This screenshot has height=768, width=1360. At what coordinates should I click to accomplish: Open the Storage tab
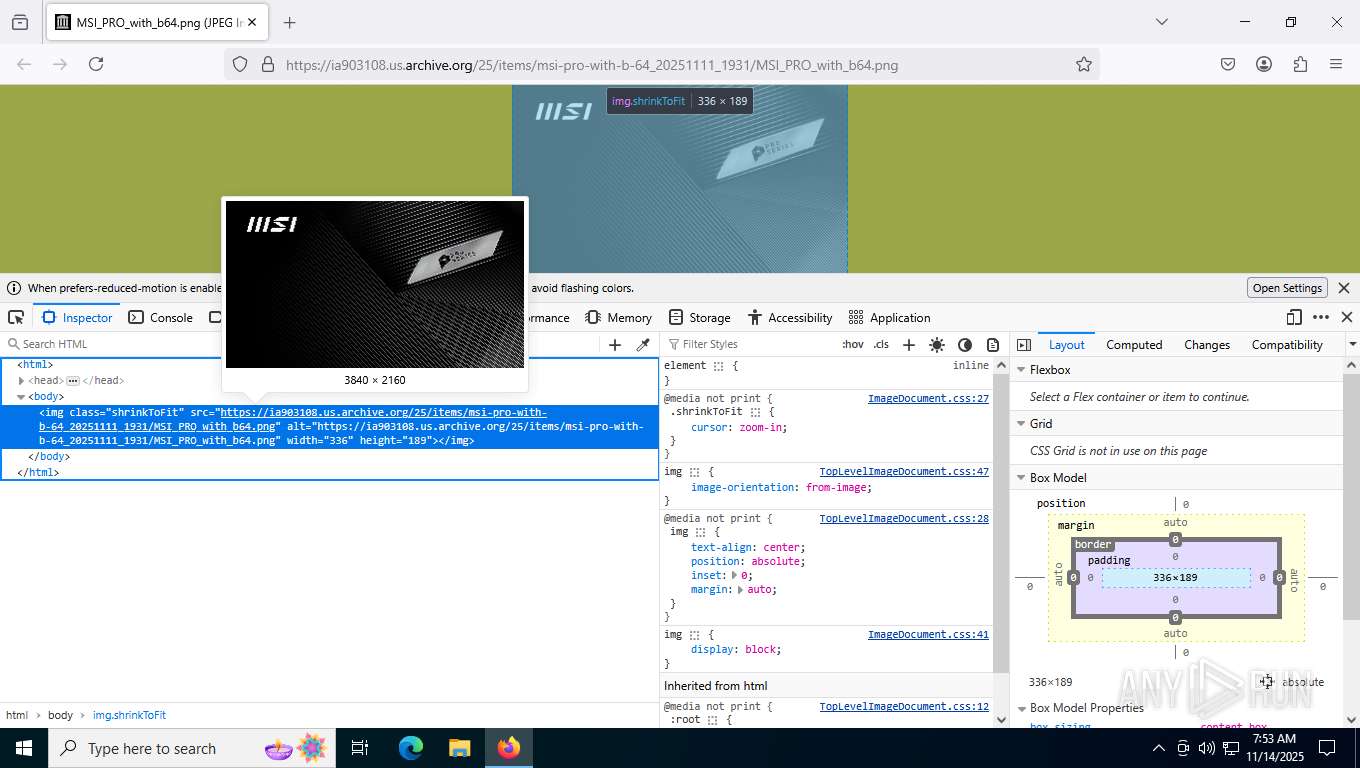699,317
